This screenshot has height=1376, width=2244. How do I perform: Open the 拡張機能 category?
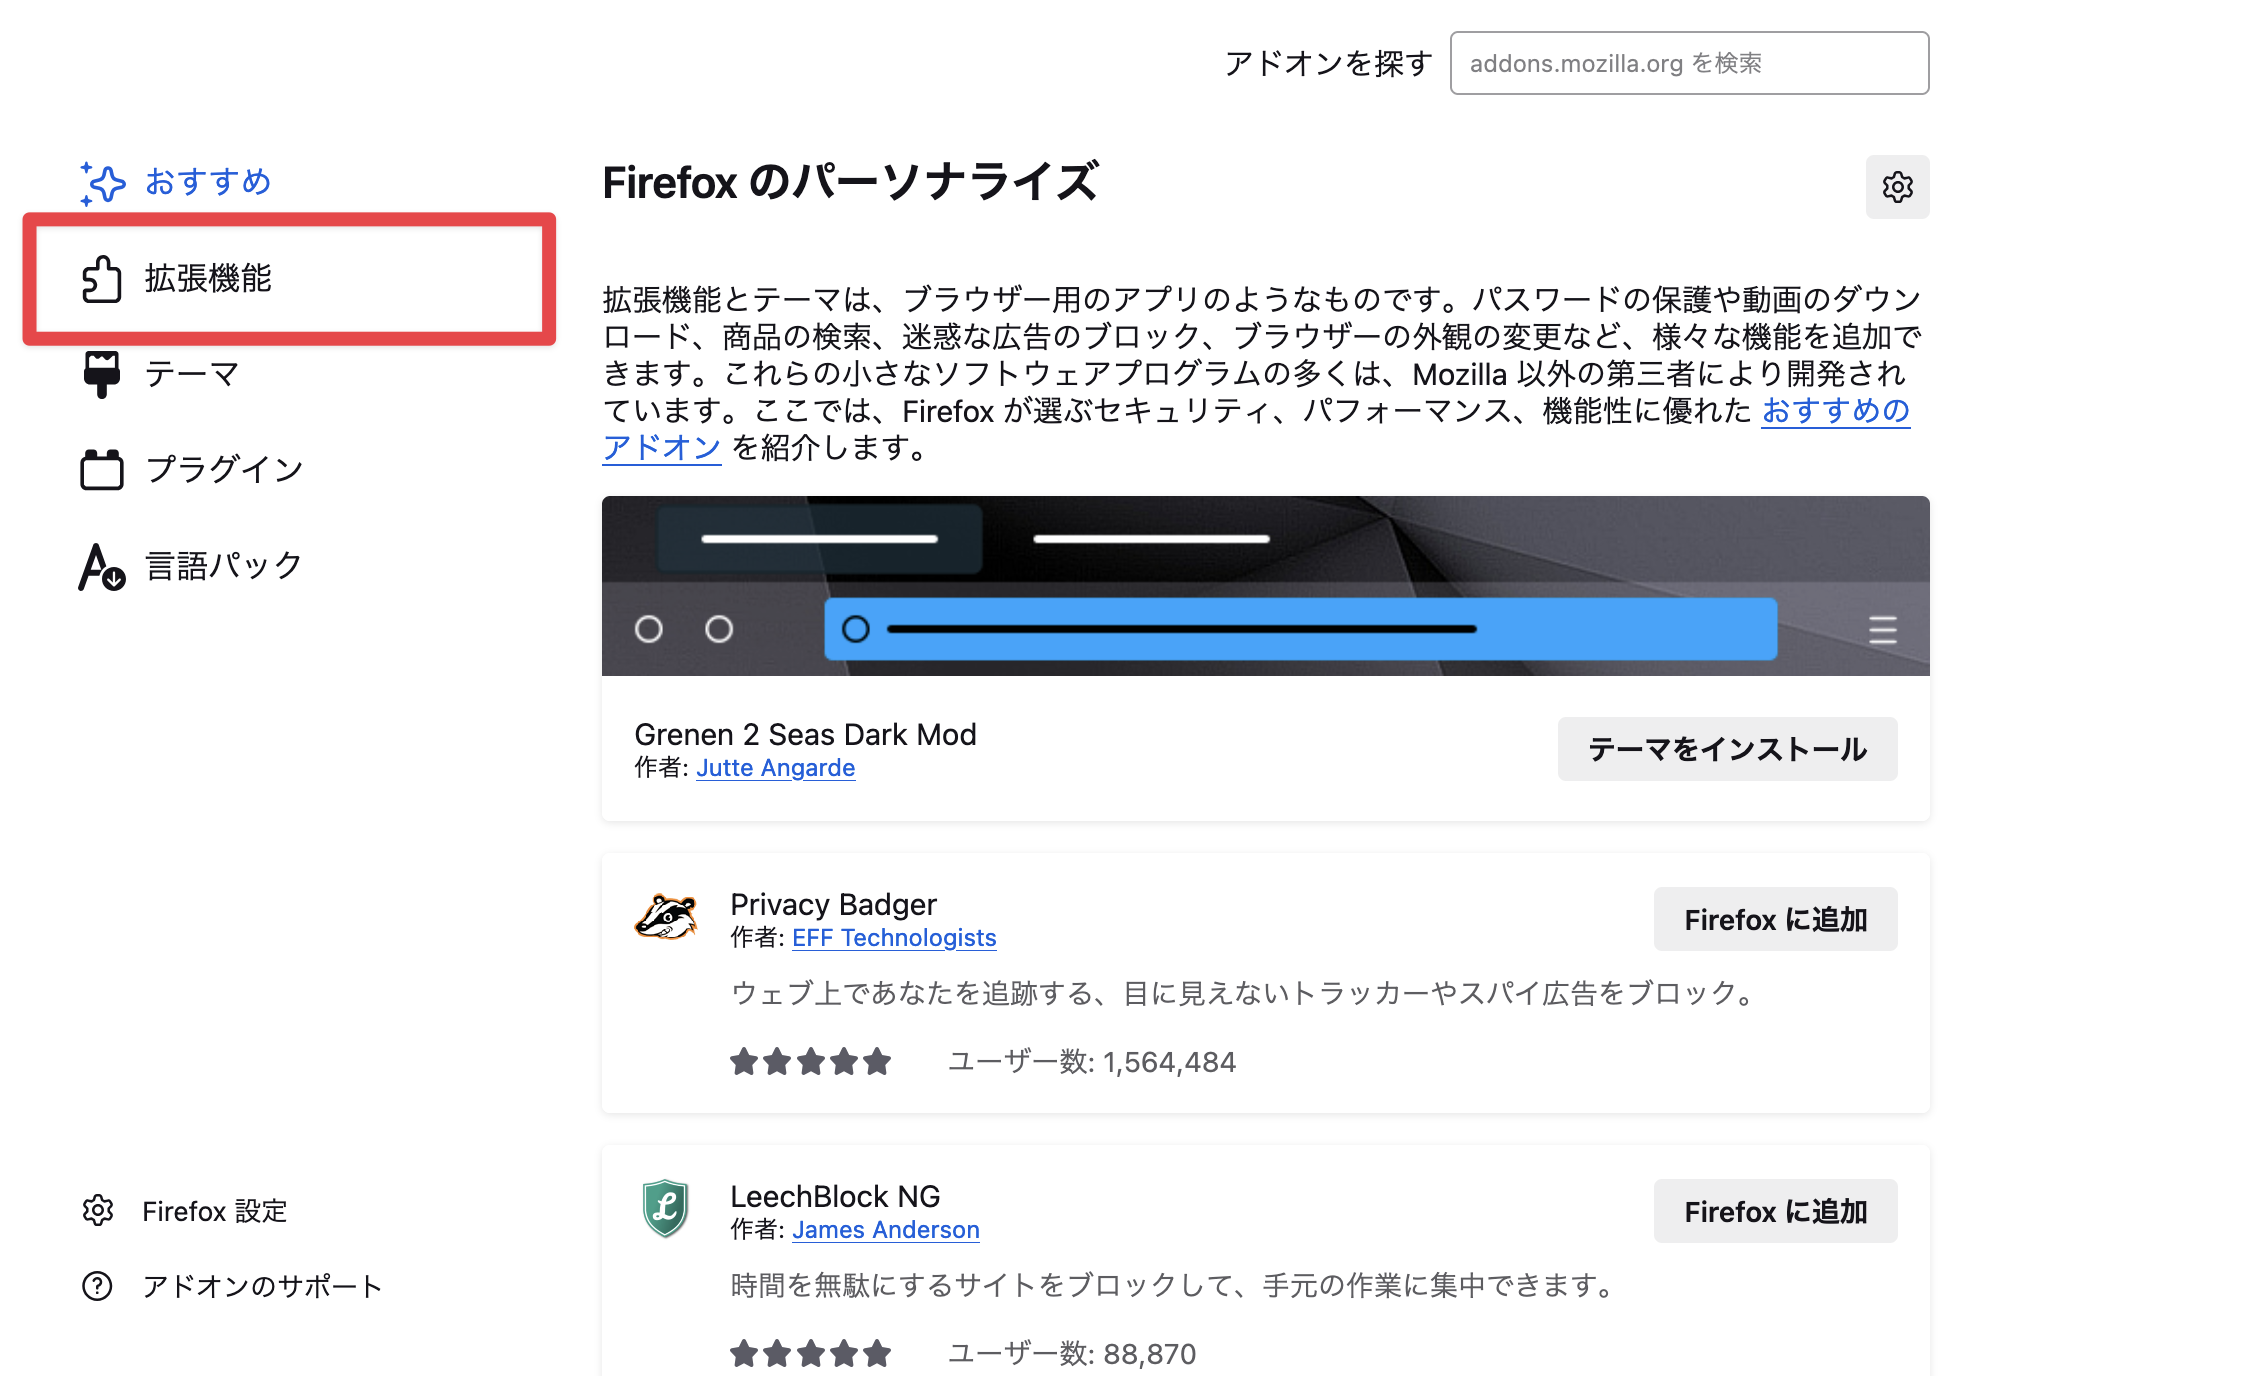click(x=290, y=279)
